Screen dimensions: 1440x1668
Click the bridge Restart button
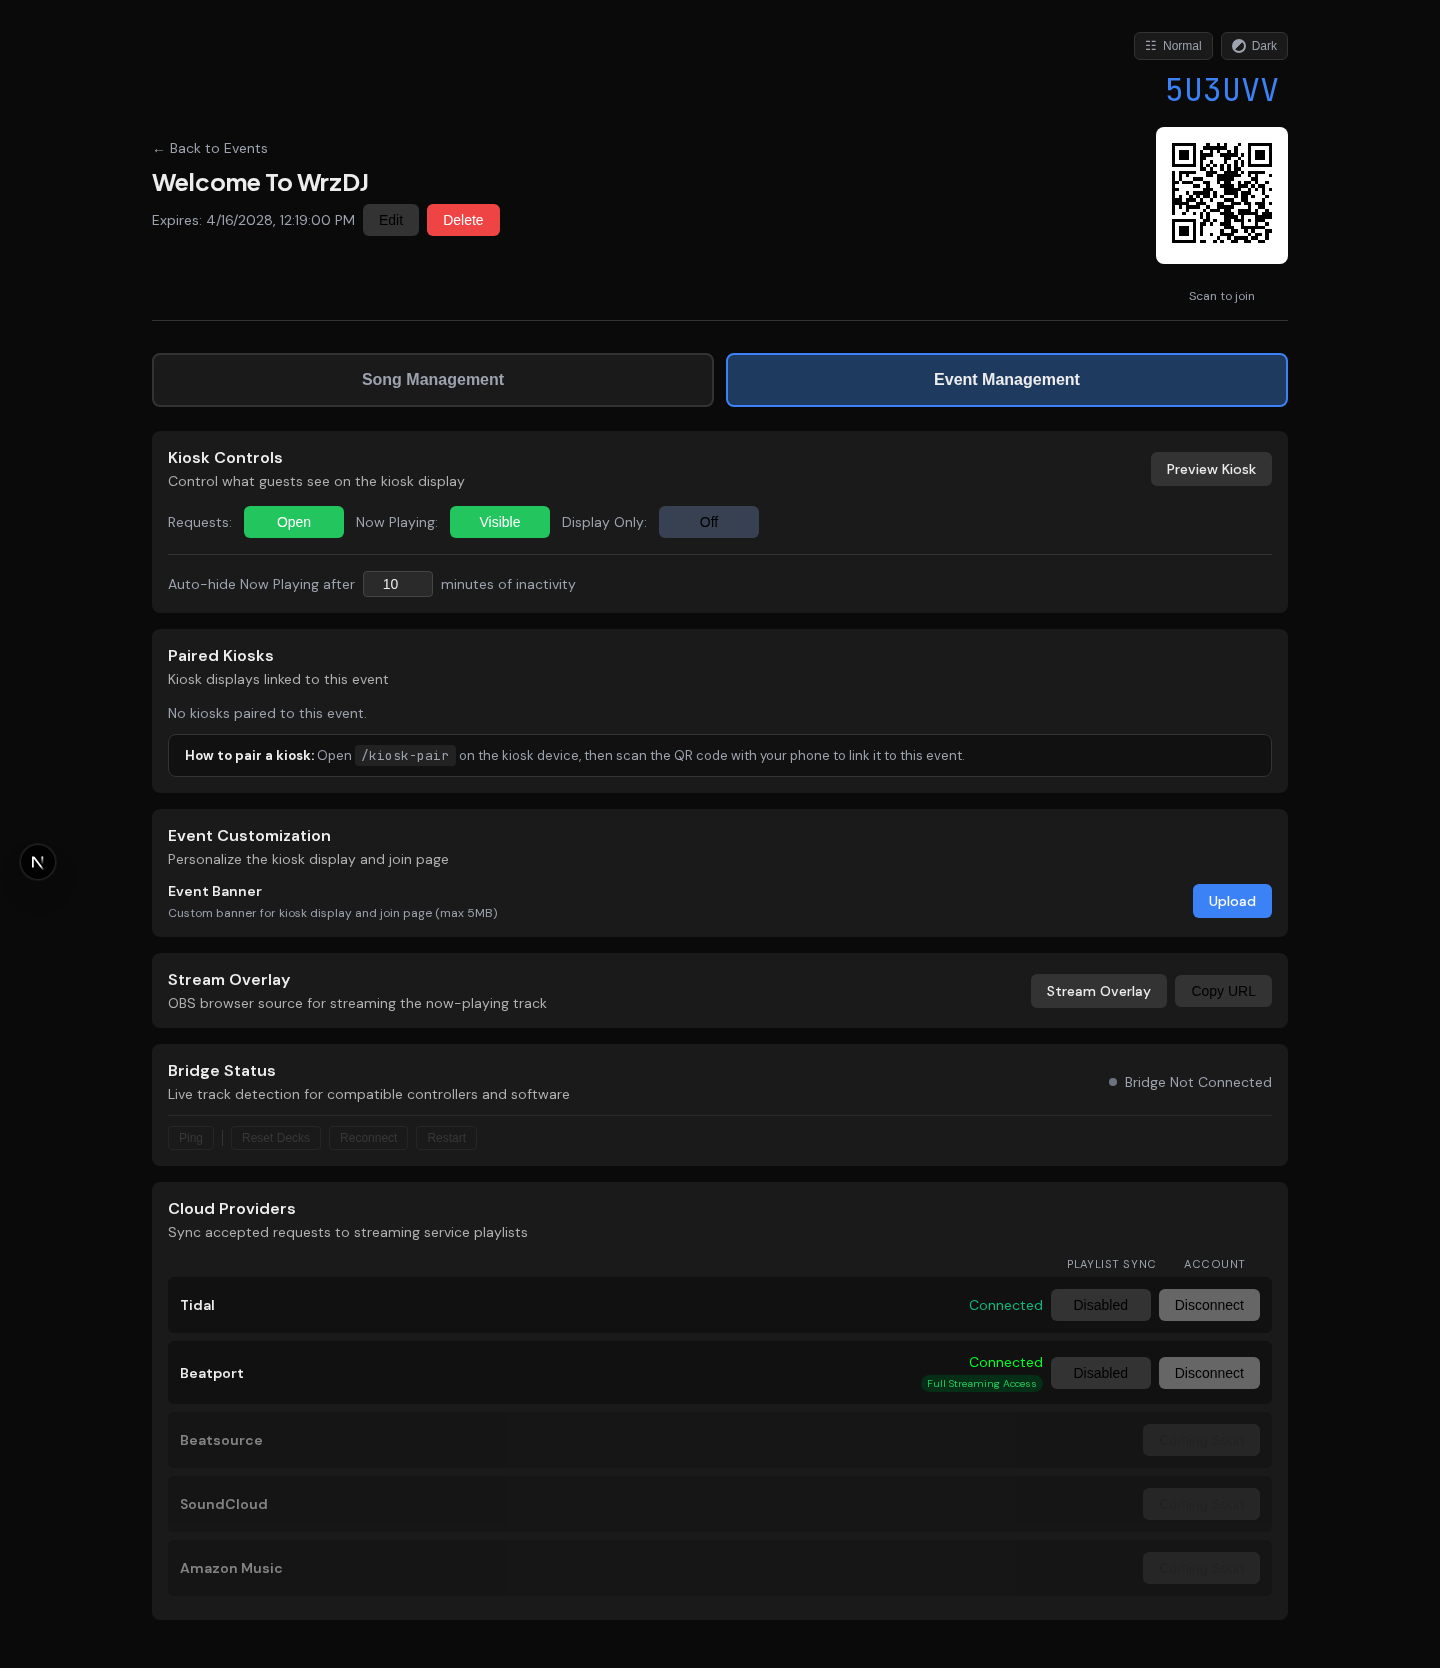pos(446,1138)
